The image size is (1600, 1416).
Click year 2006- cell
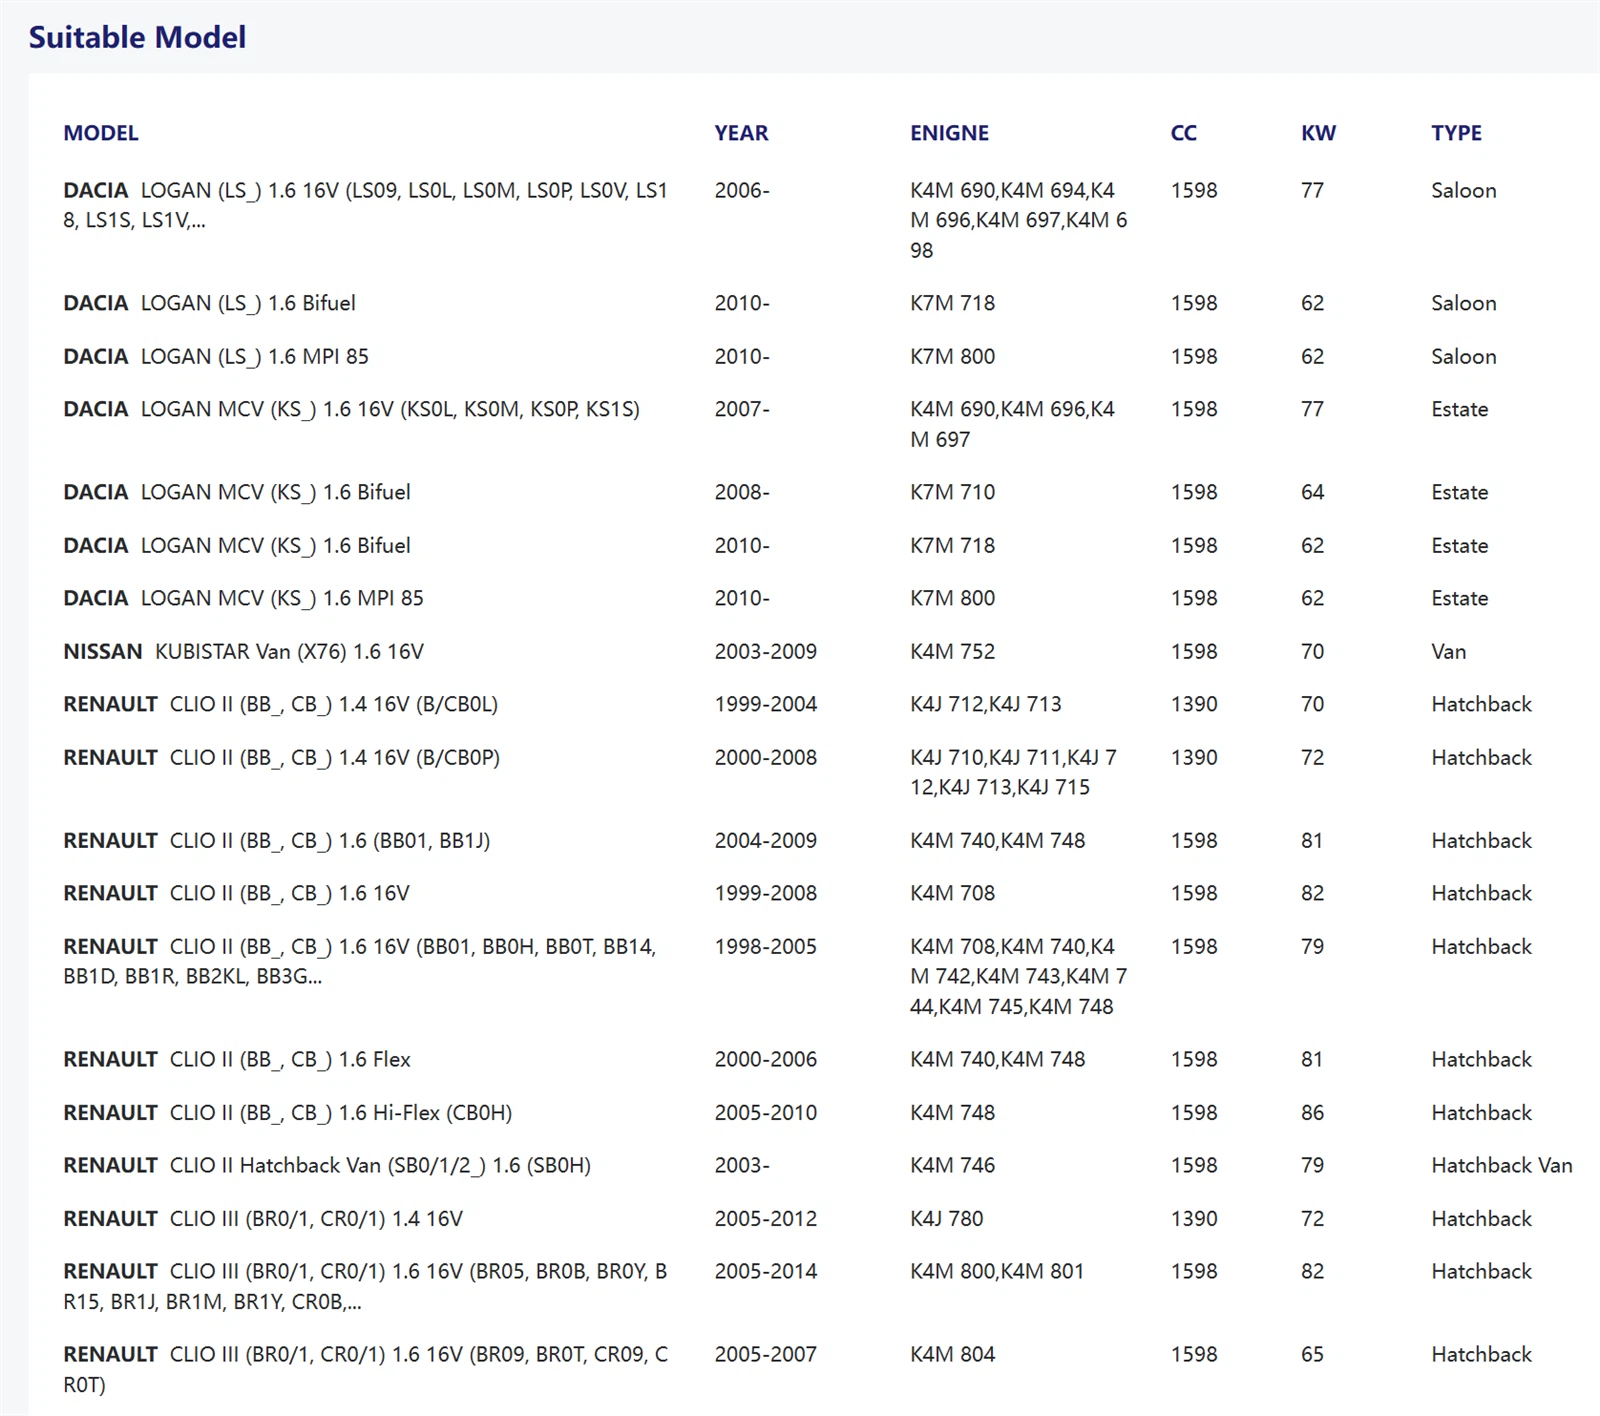click(742, 190)
